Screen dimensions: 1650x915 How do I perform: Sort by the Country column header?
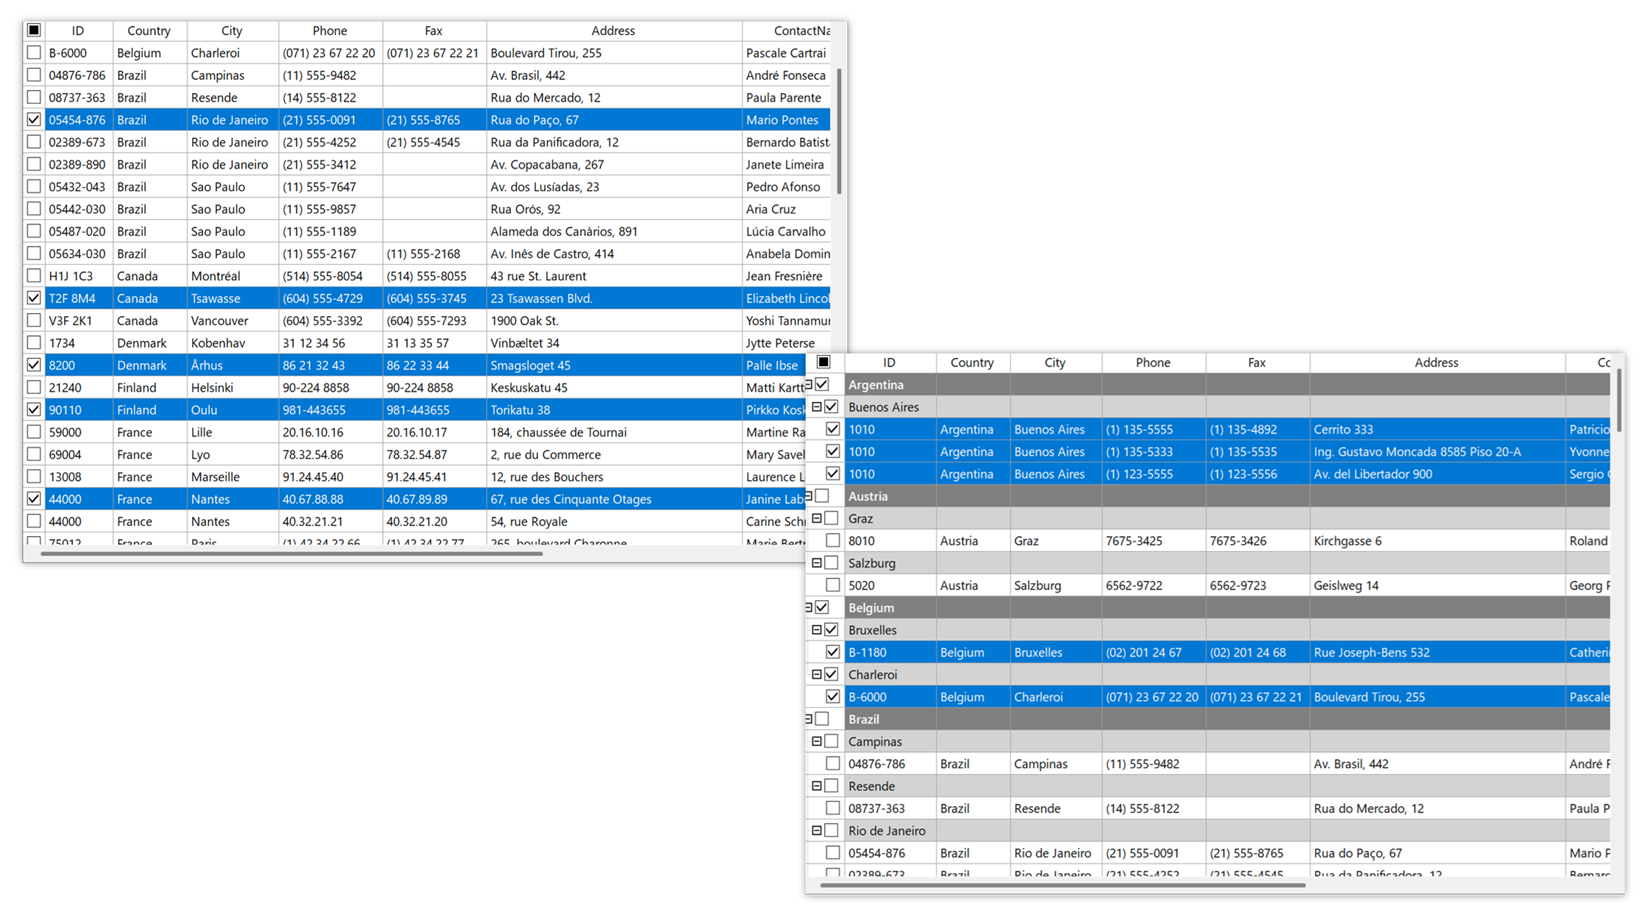148,30
